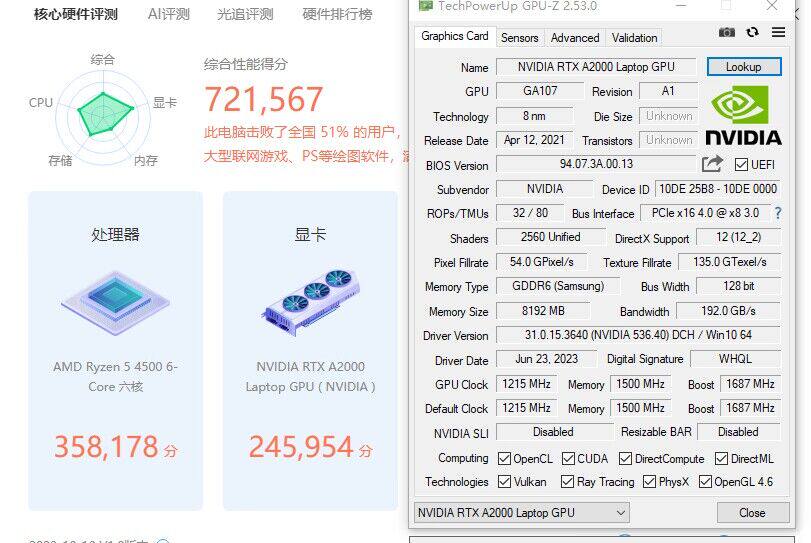811x543 pixels.
Task: Click the Resizable BAR Disabled value
Action: tap(739, 432)
